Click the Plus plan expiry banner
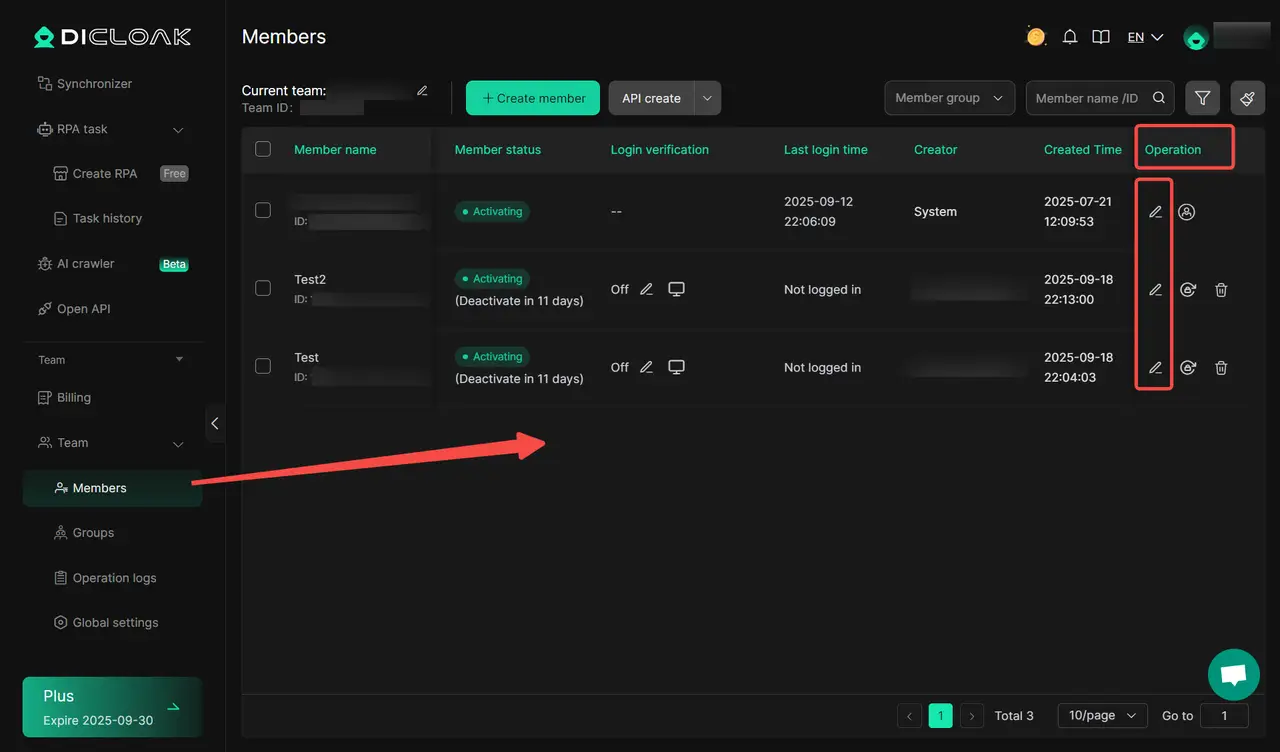Image resolution: width=1280 pixels, height=752 pixels. pos(112,707)
